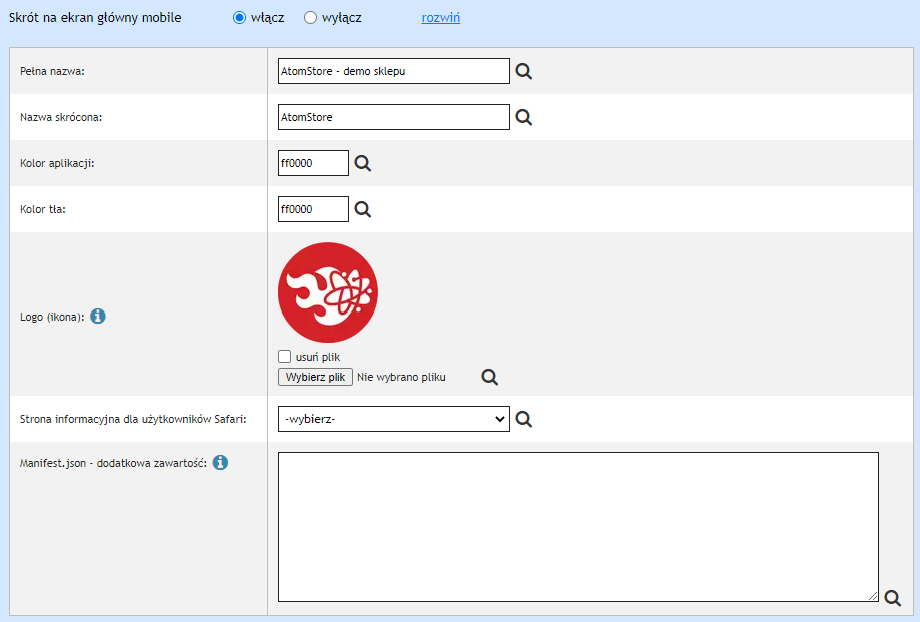Click the 'rozwiń' link

(x=441, y=18)
